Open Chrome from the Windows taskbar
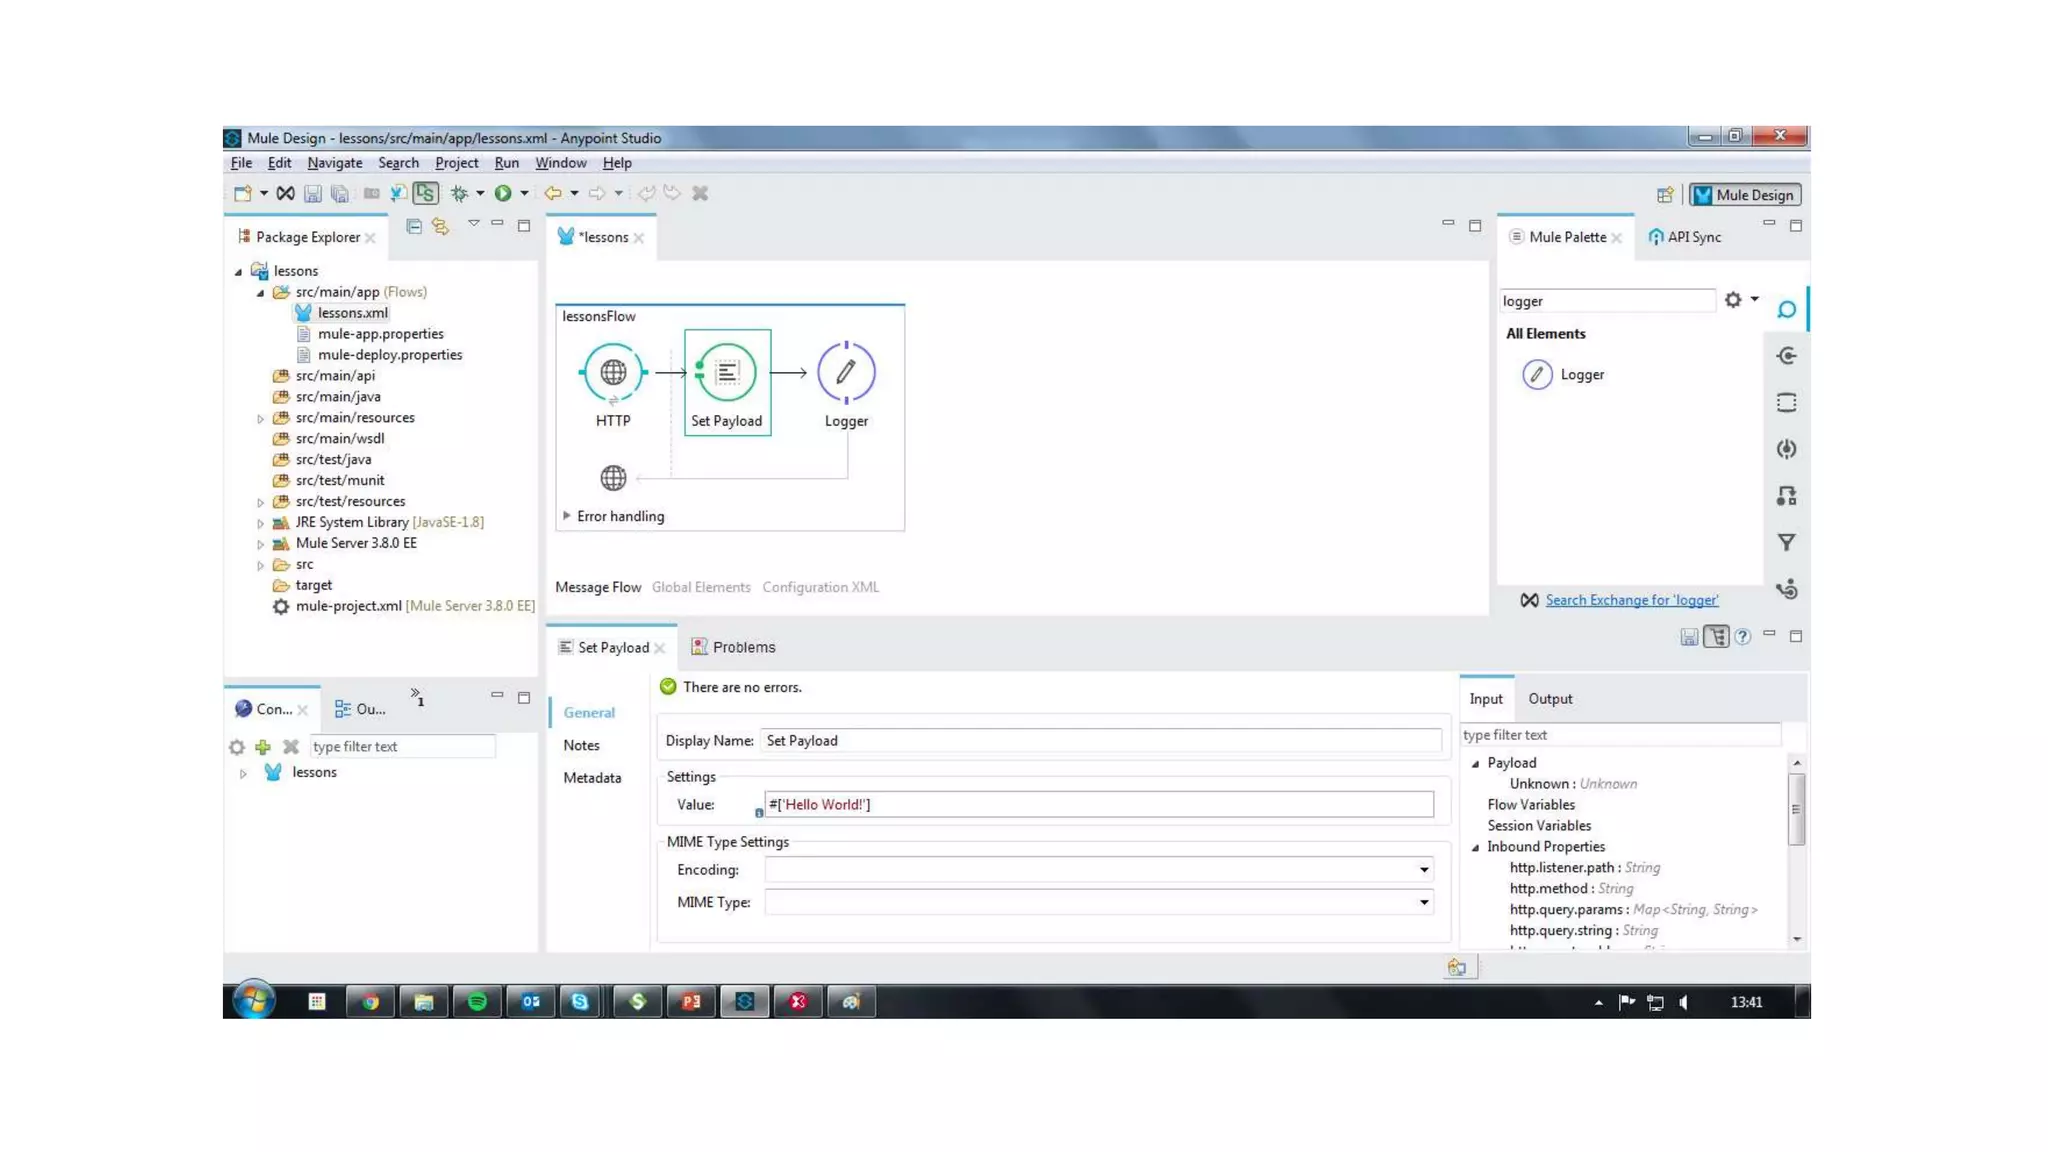The image size is (2048, 1152). (370, 1001)
